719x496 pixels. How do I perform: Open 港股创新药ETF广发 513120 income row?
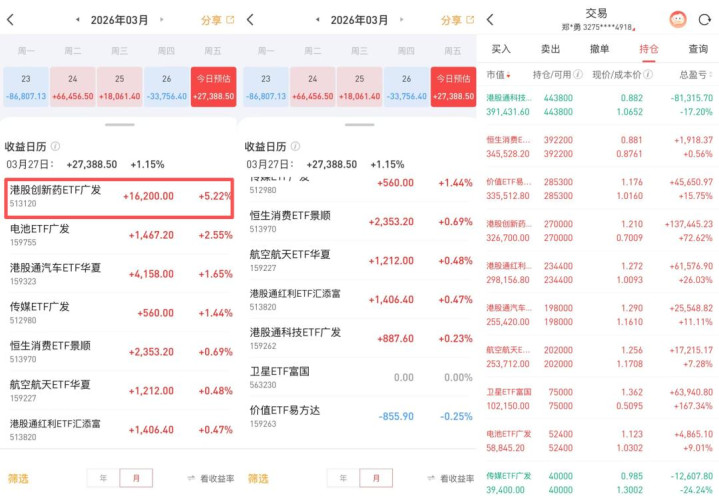pyautogui.click(x=119, y=197)
